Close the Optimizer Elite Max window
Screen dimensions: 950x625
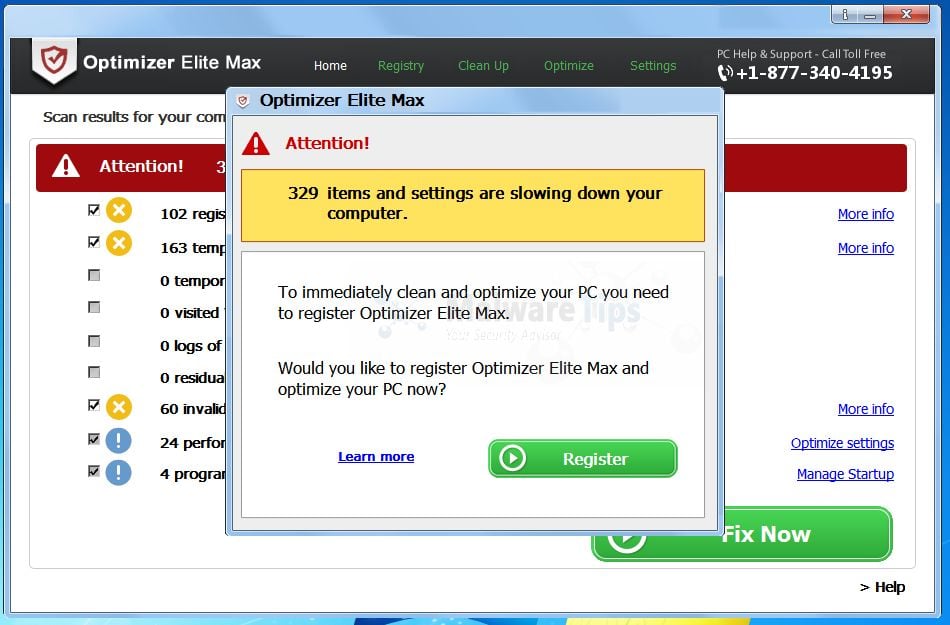(x=906, y=15)
